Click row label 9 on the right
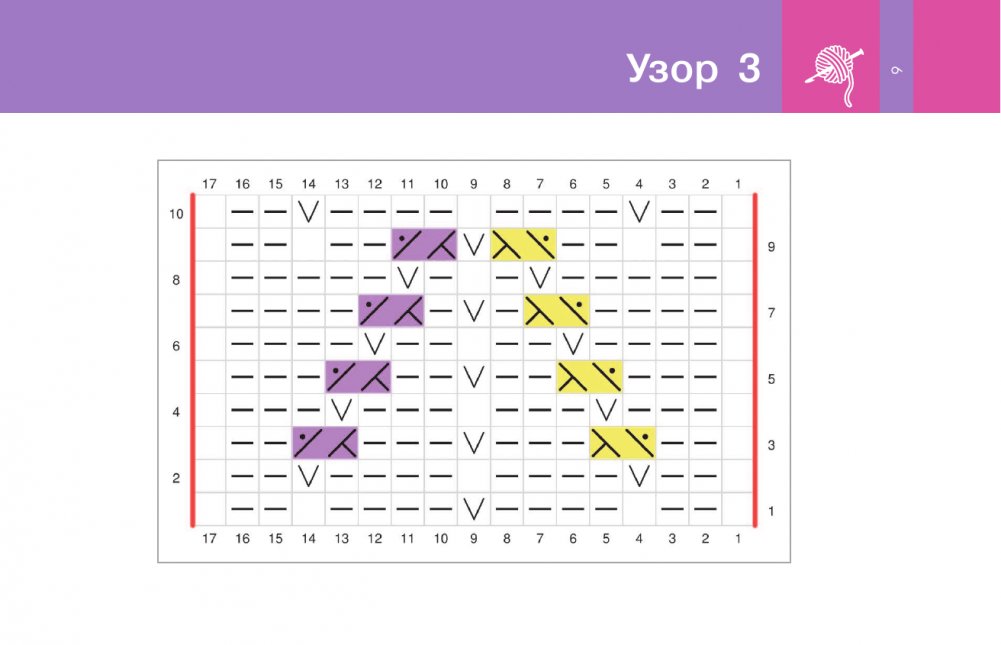 [771, 246]
